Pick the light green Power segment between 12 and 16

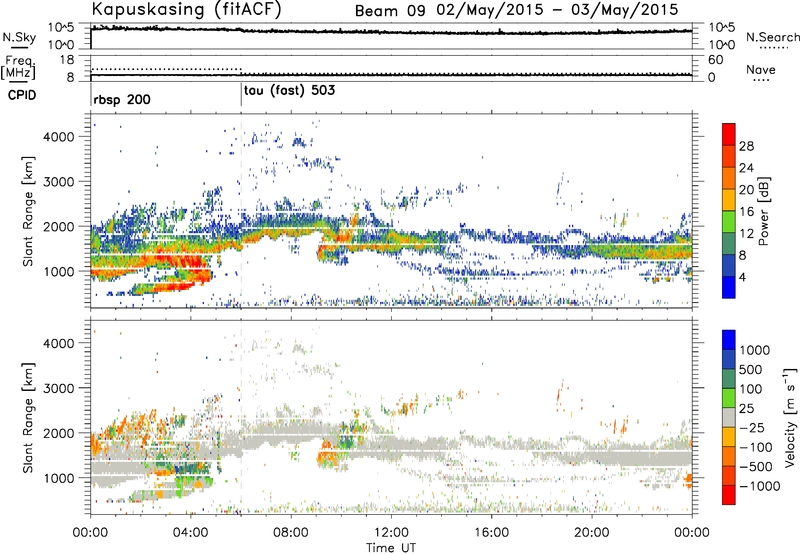point(729,222)
